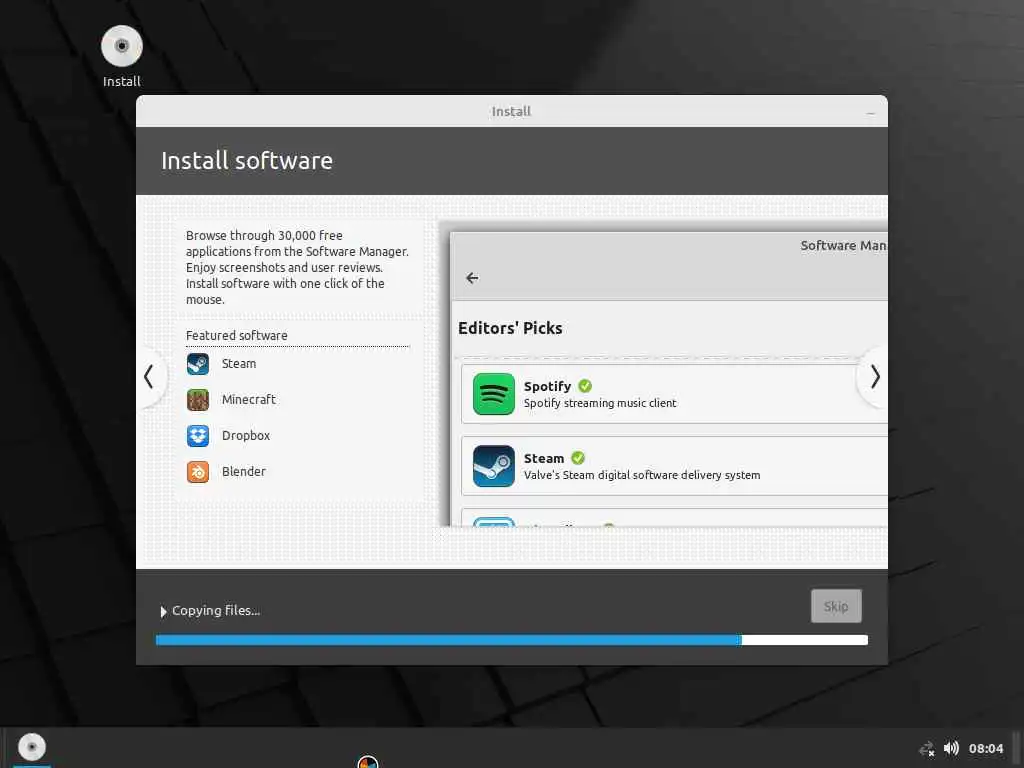Click the 'Blender' label in Featured software
Viewport: 1024px width, 768px height.
244,472
